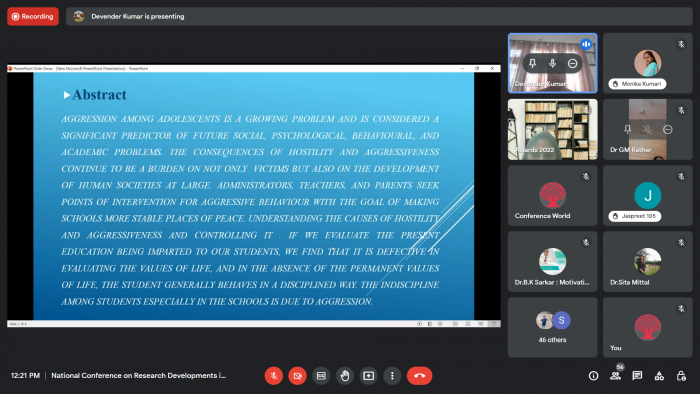Pin Devender Kumar's video tile
Viewport: 700px width, 394px height.
(532, 63)
